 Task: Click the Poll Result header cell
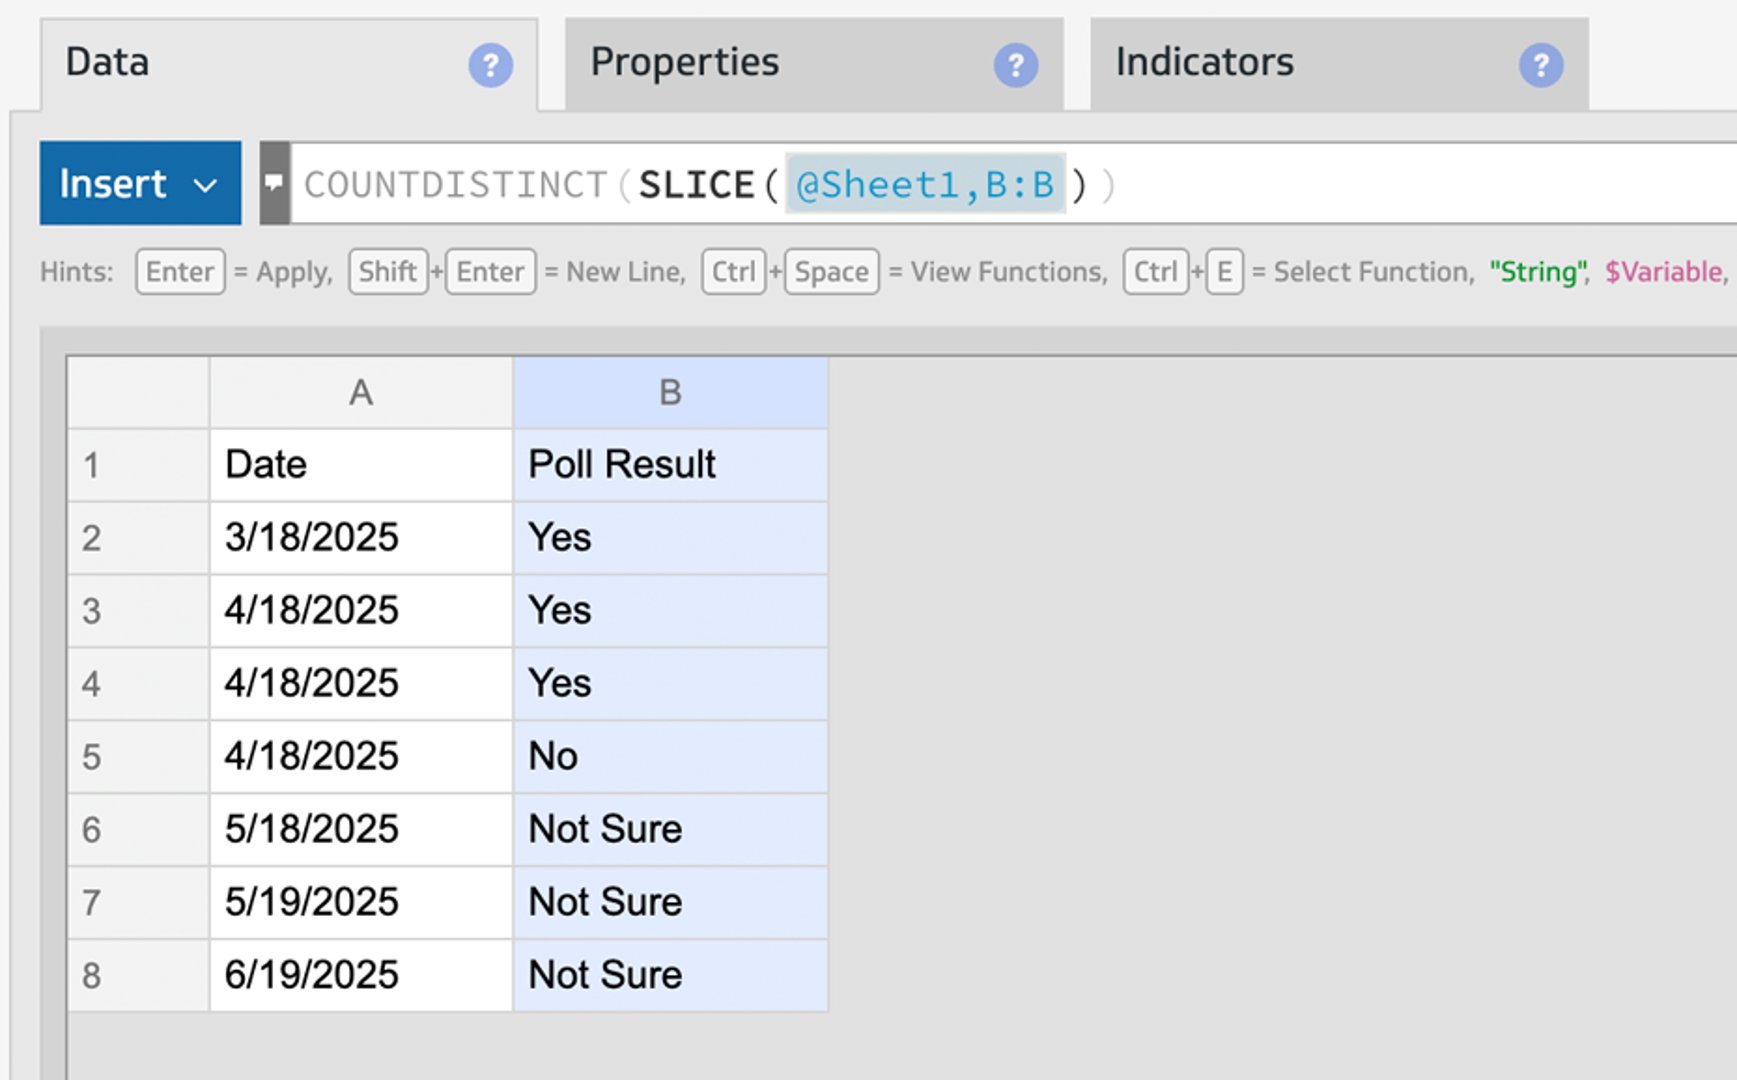tap(670, 465)
